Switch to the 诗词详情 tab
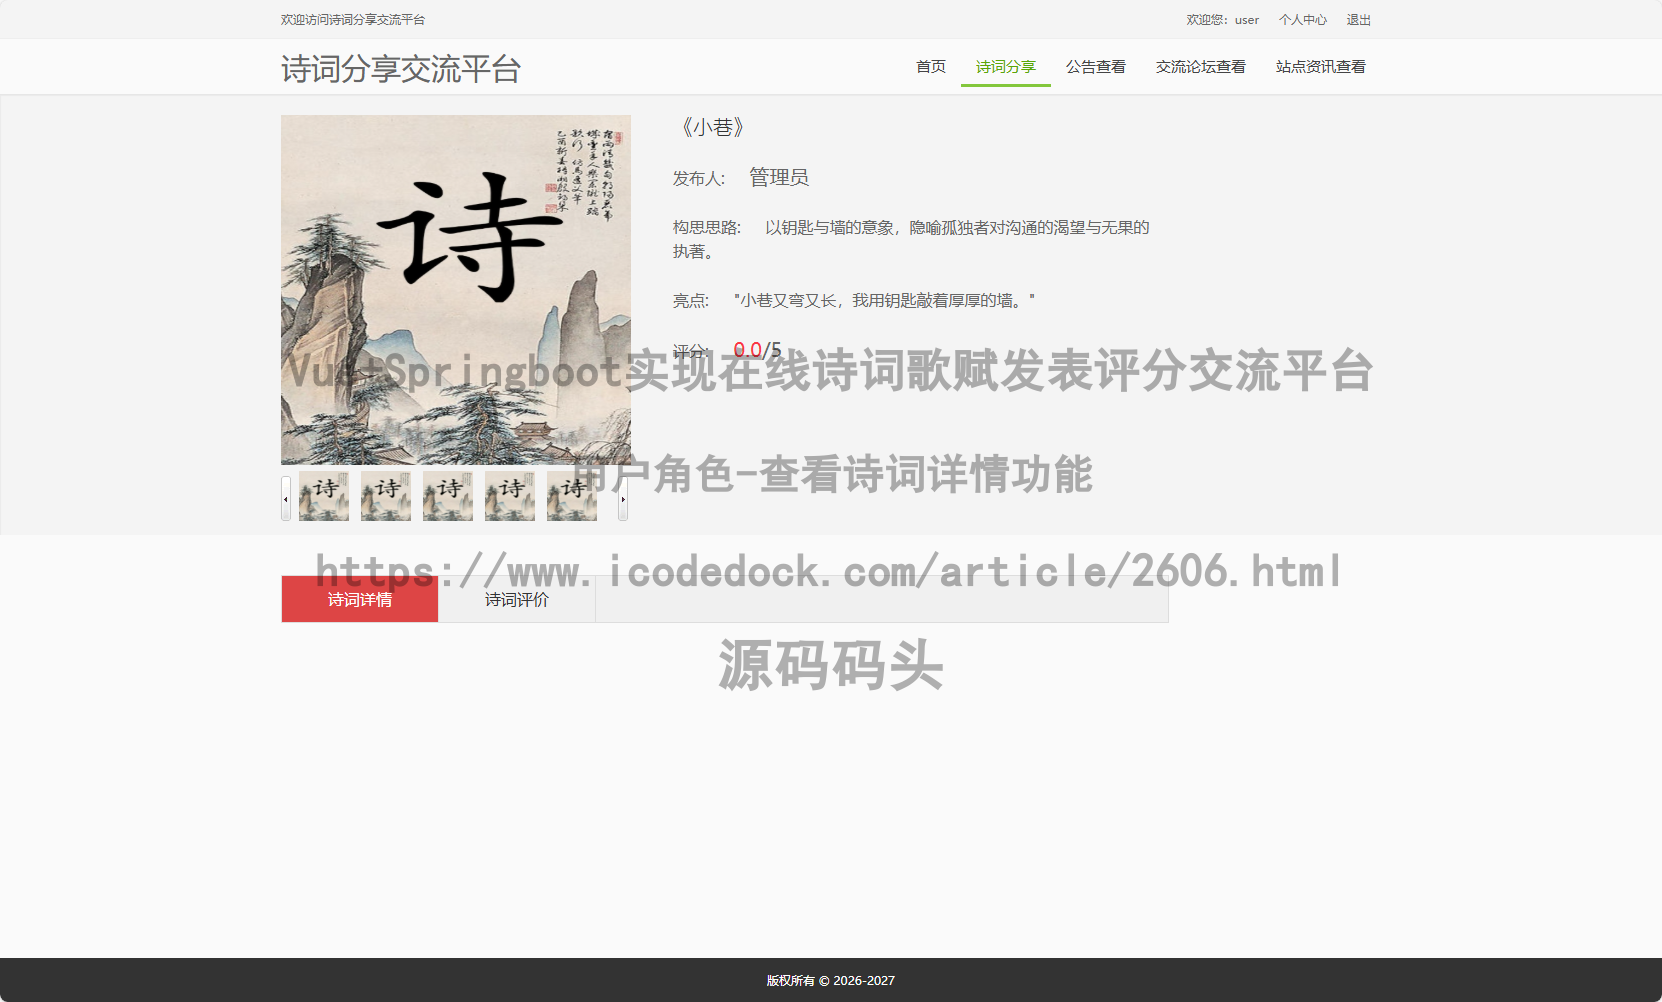The height and width of the screenshot is (1002, 1662). [359, 599]
